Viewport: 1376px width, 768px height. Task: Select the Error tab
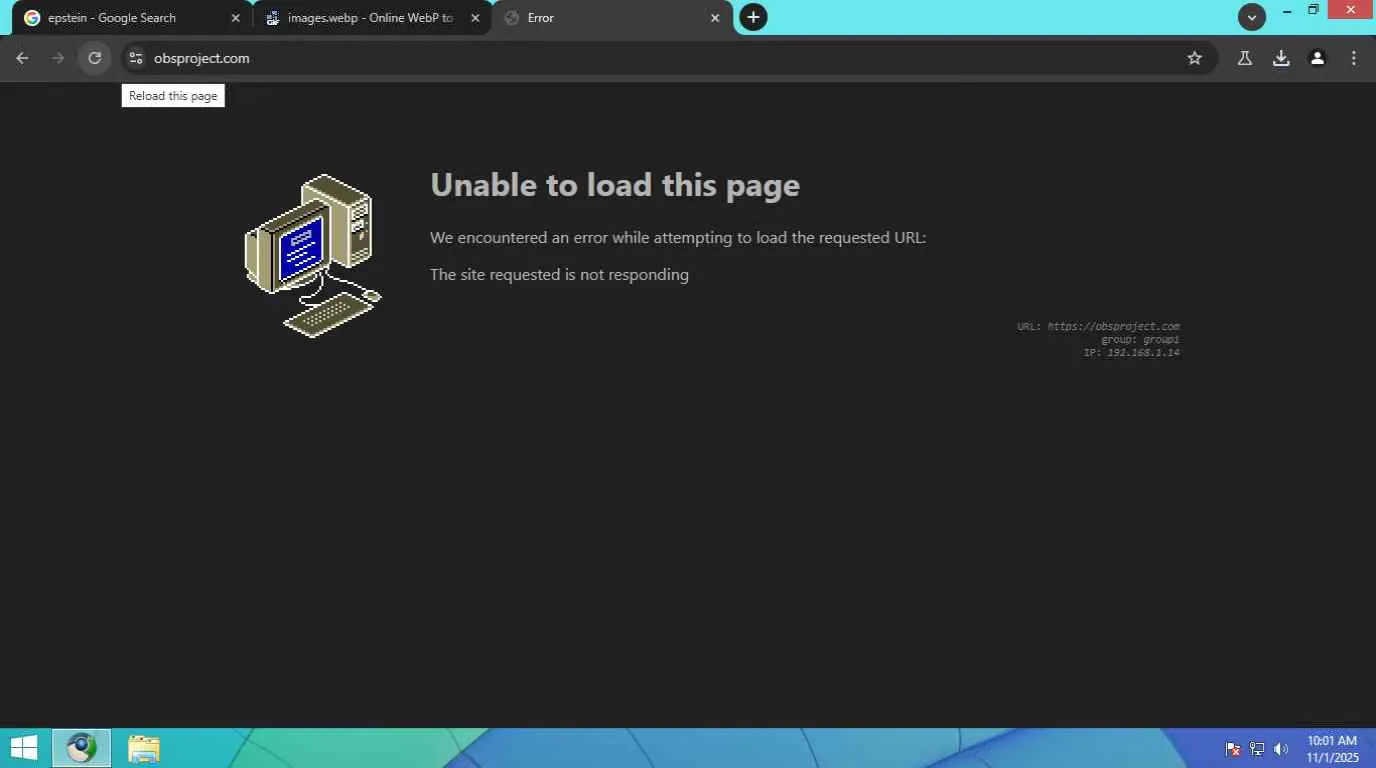coord(612,18)
